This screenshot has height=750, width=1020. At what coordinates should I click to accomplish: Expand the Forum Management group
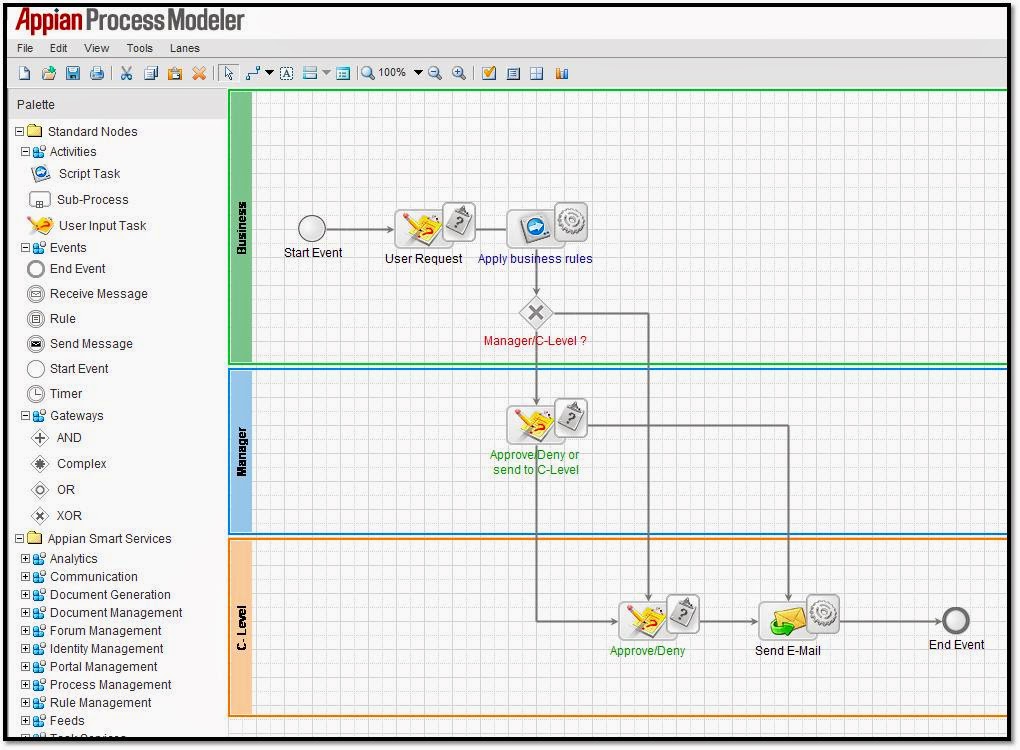coord(25,631)
